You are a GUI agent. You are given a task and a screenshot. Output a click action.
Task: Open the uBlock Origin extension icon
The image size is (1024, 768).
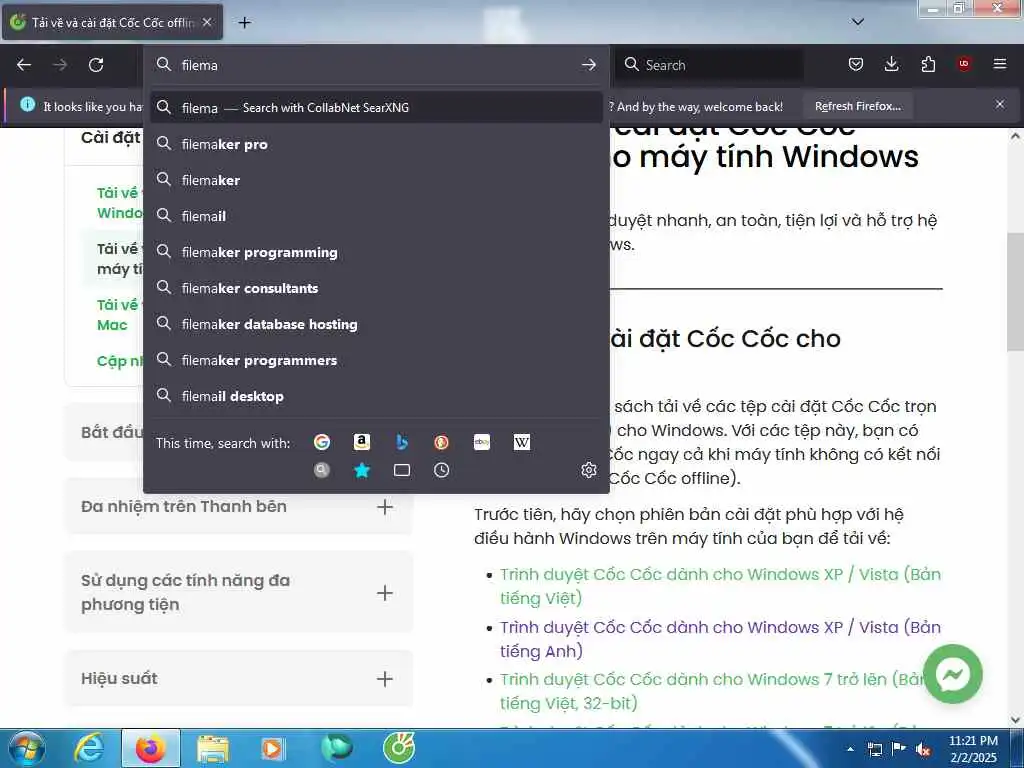click(964, 64)
